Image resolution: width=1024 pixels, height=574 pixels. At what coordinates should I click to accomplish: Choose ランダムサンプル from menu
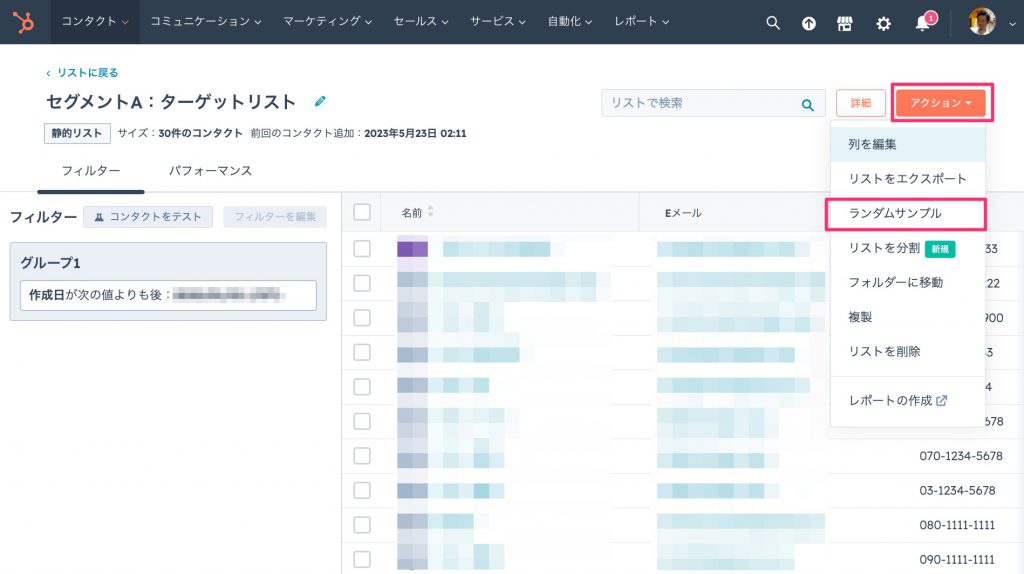[x=906, y=214]
